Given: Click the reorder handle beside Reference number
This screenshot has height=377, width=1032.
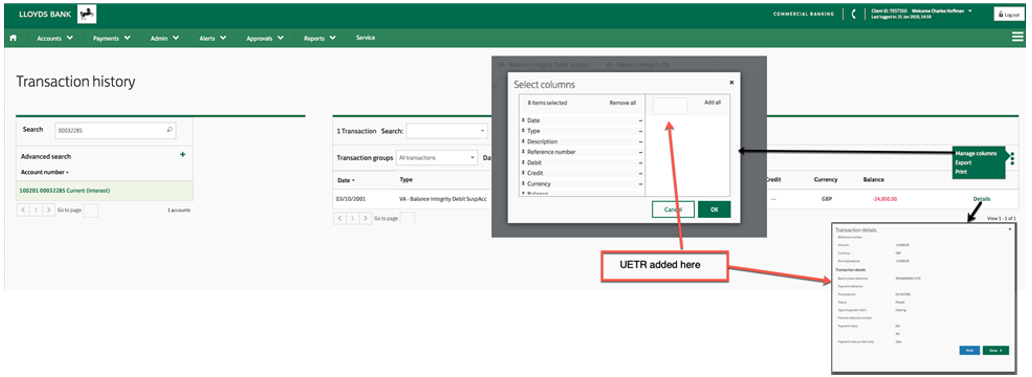Looking at the screenshot, I should [x=523, y=152].
